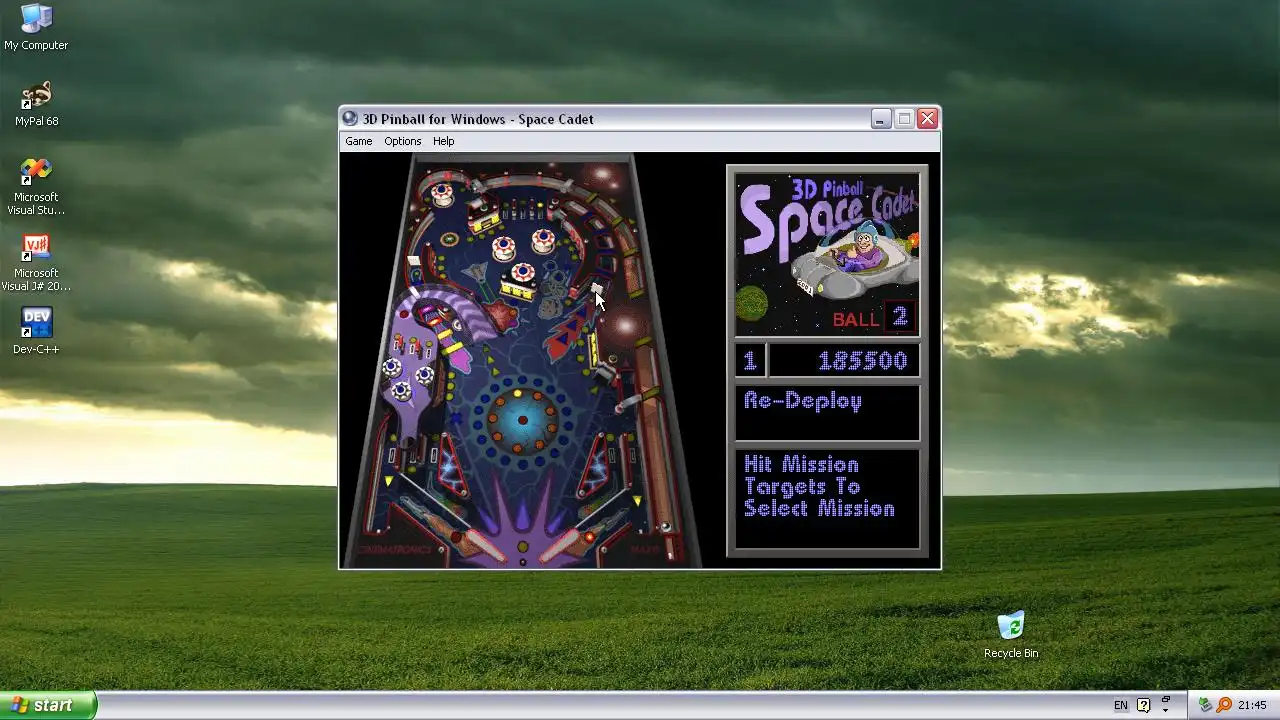
Task: Select the MyPal 68 desktop icon
Action: click(x=36, y=104)
